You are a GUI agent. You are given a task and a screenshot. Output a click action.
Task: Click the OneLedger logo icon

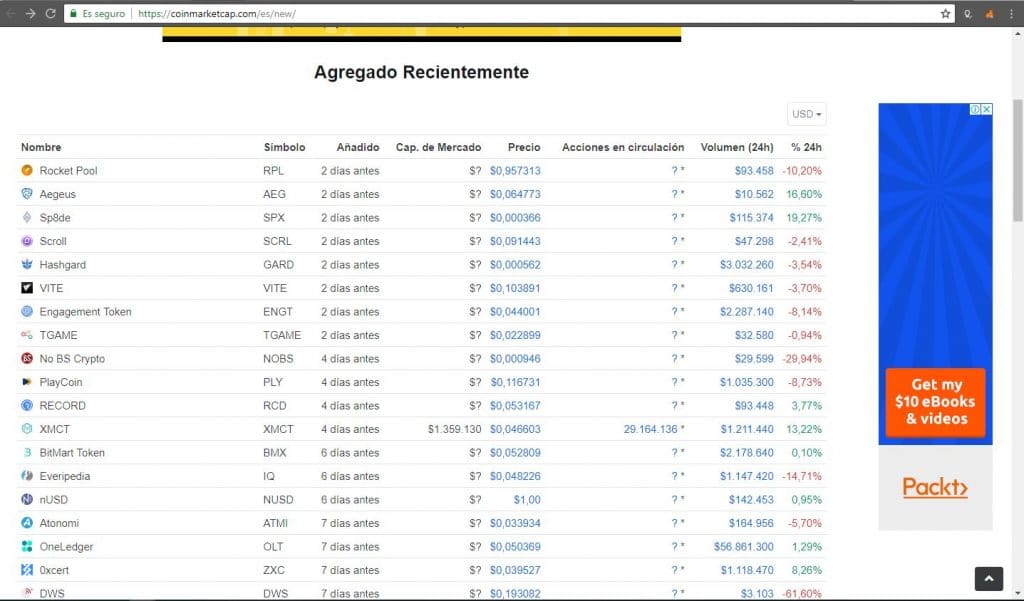click(27, 547)
